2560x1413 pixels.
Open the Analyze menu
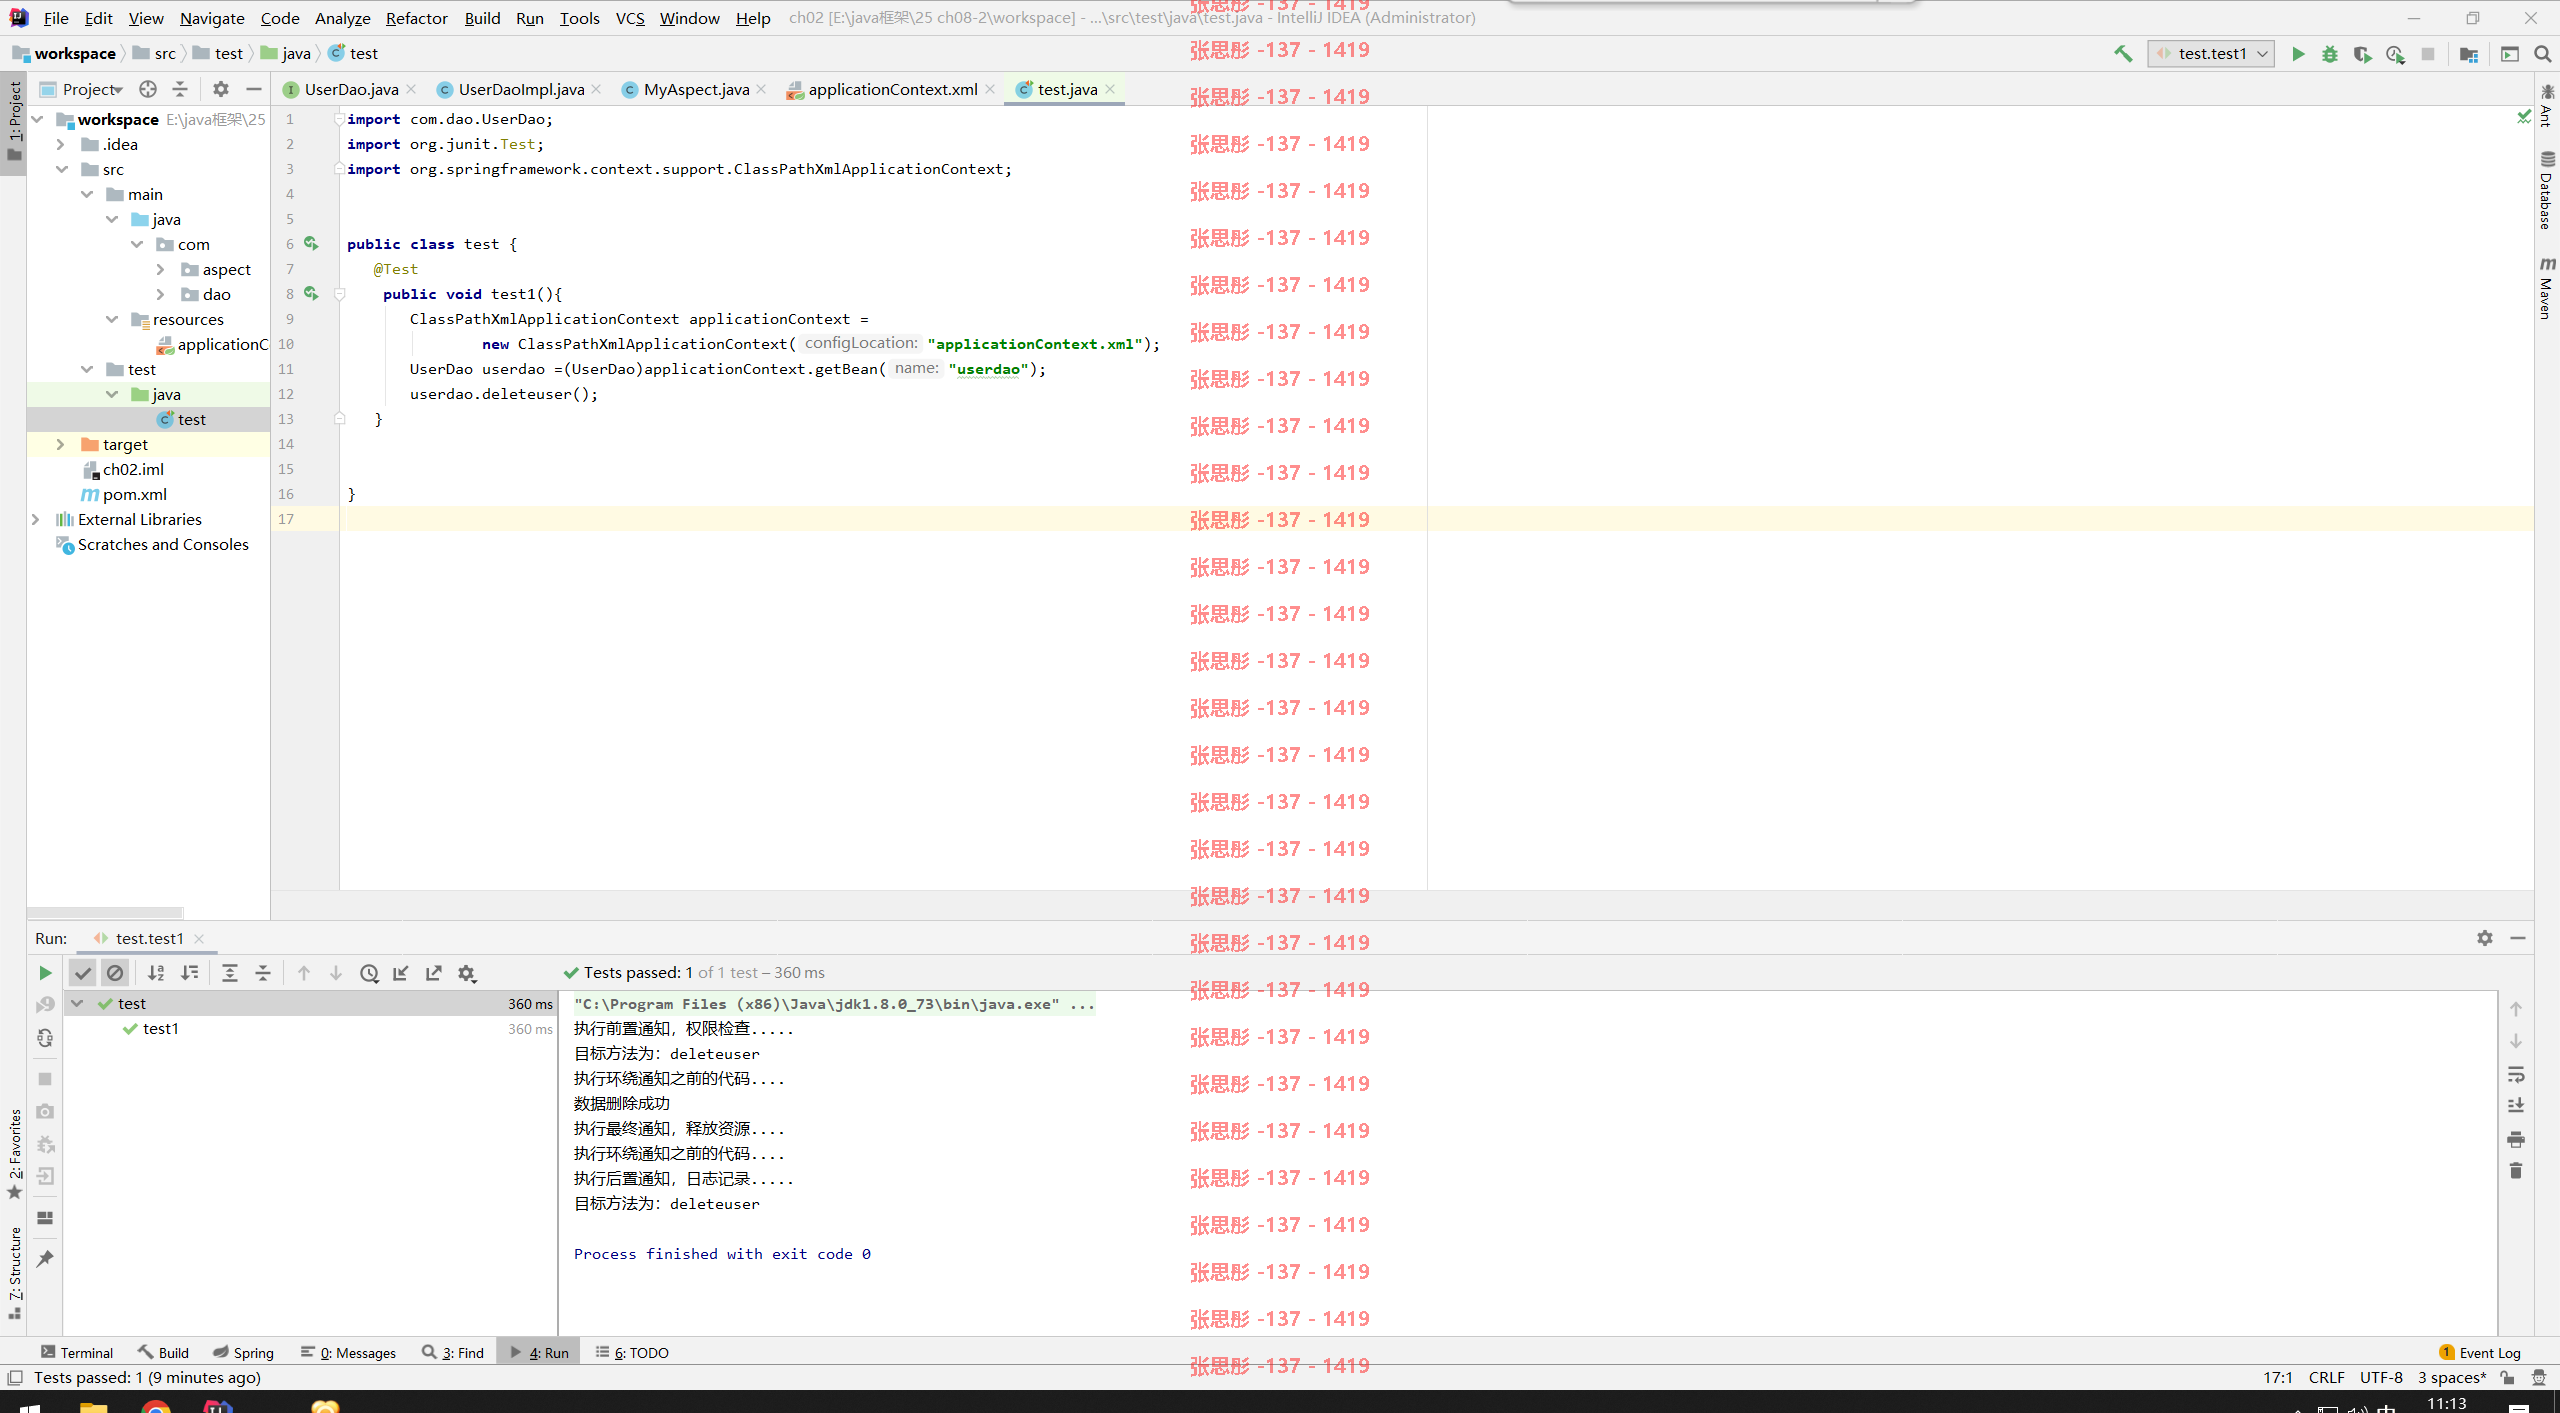(342, 18)
